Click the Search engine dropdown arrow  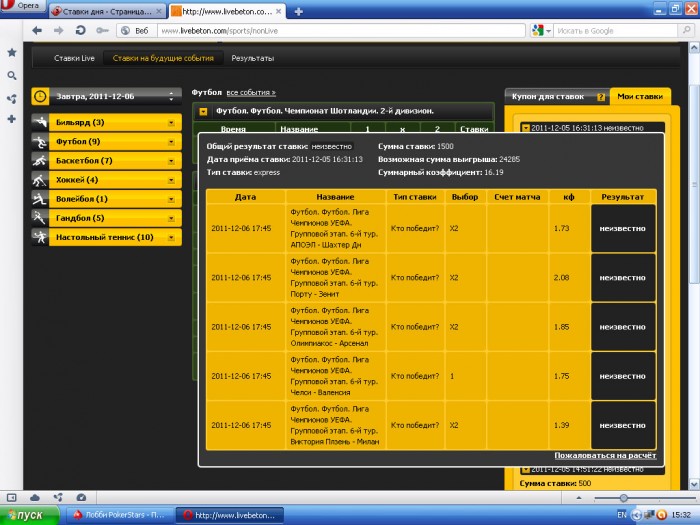tap(548, 31)
